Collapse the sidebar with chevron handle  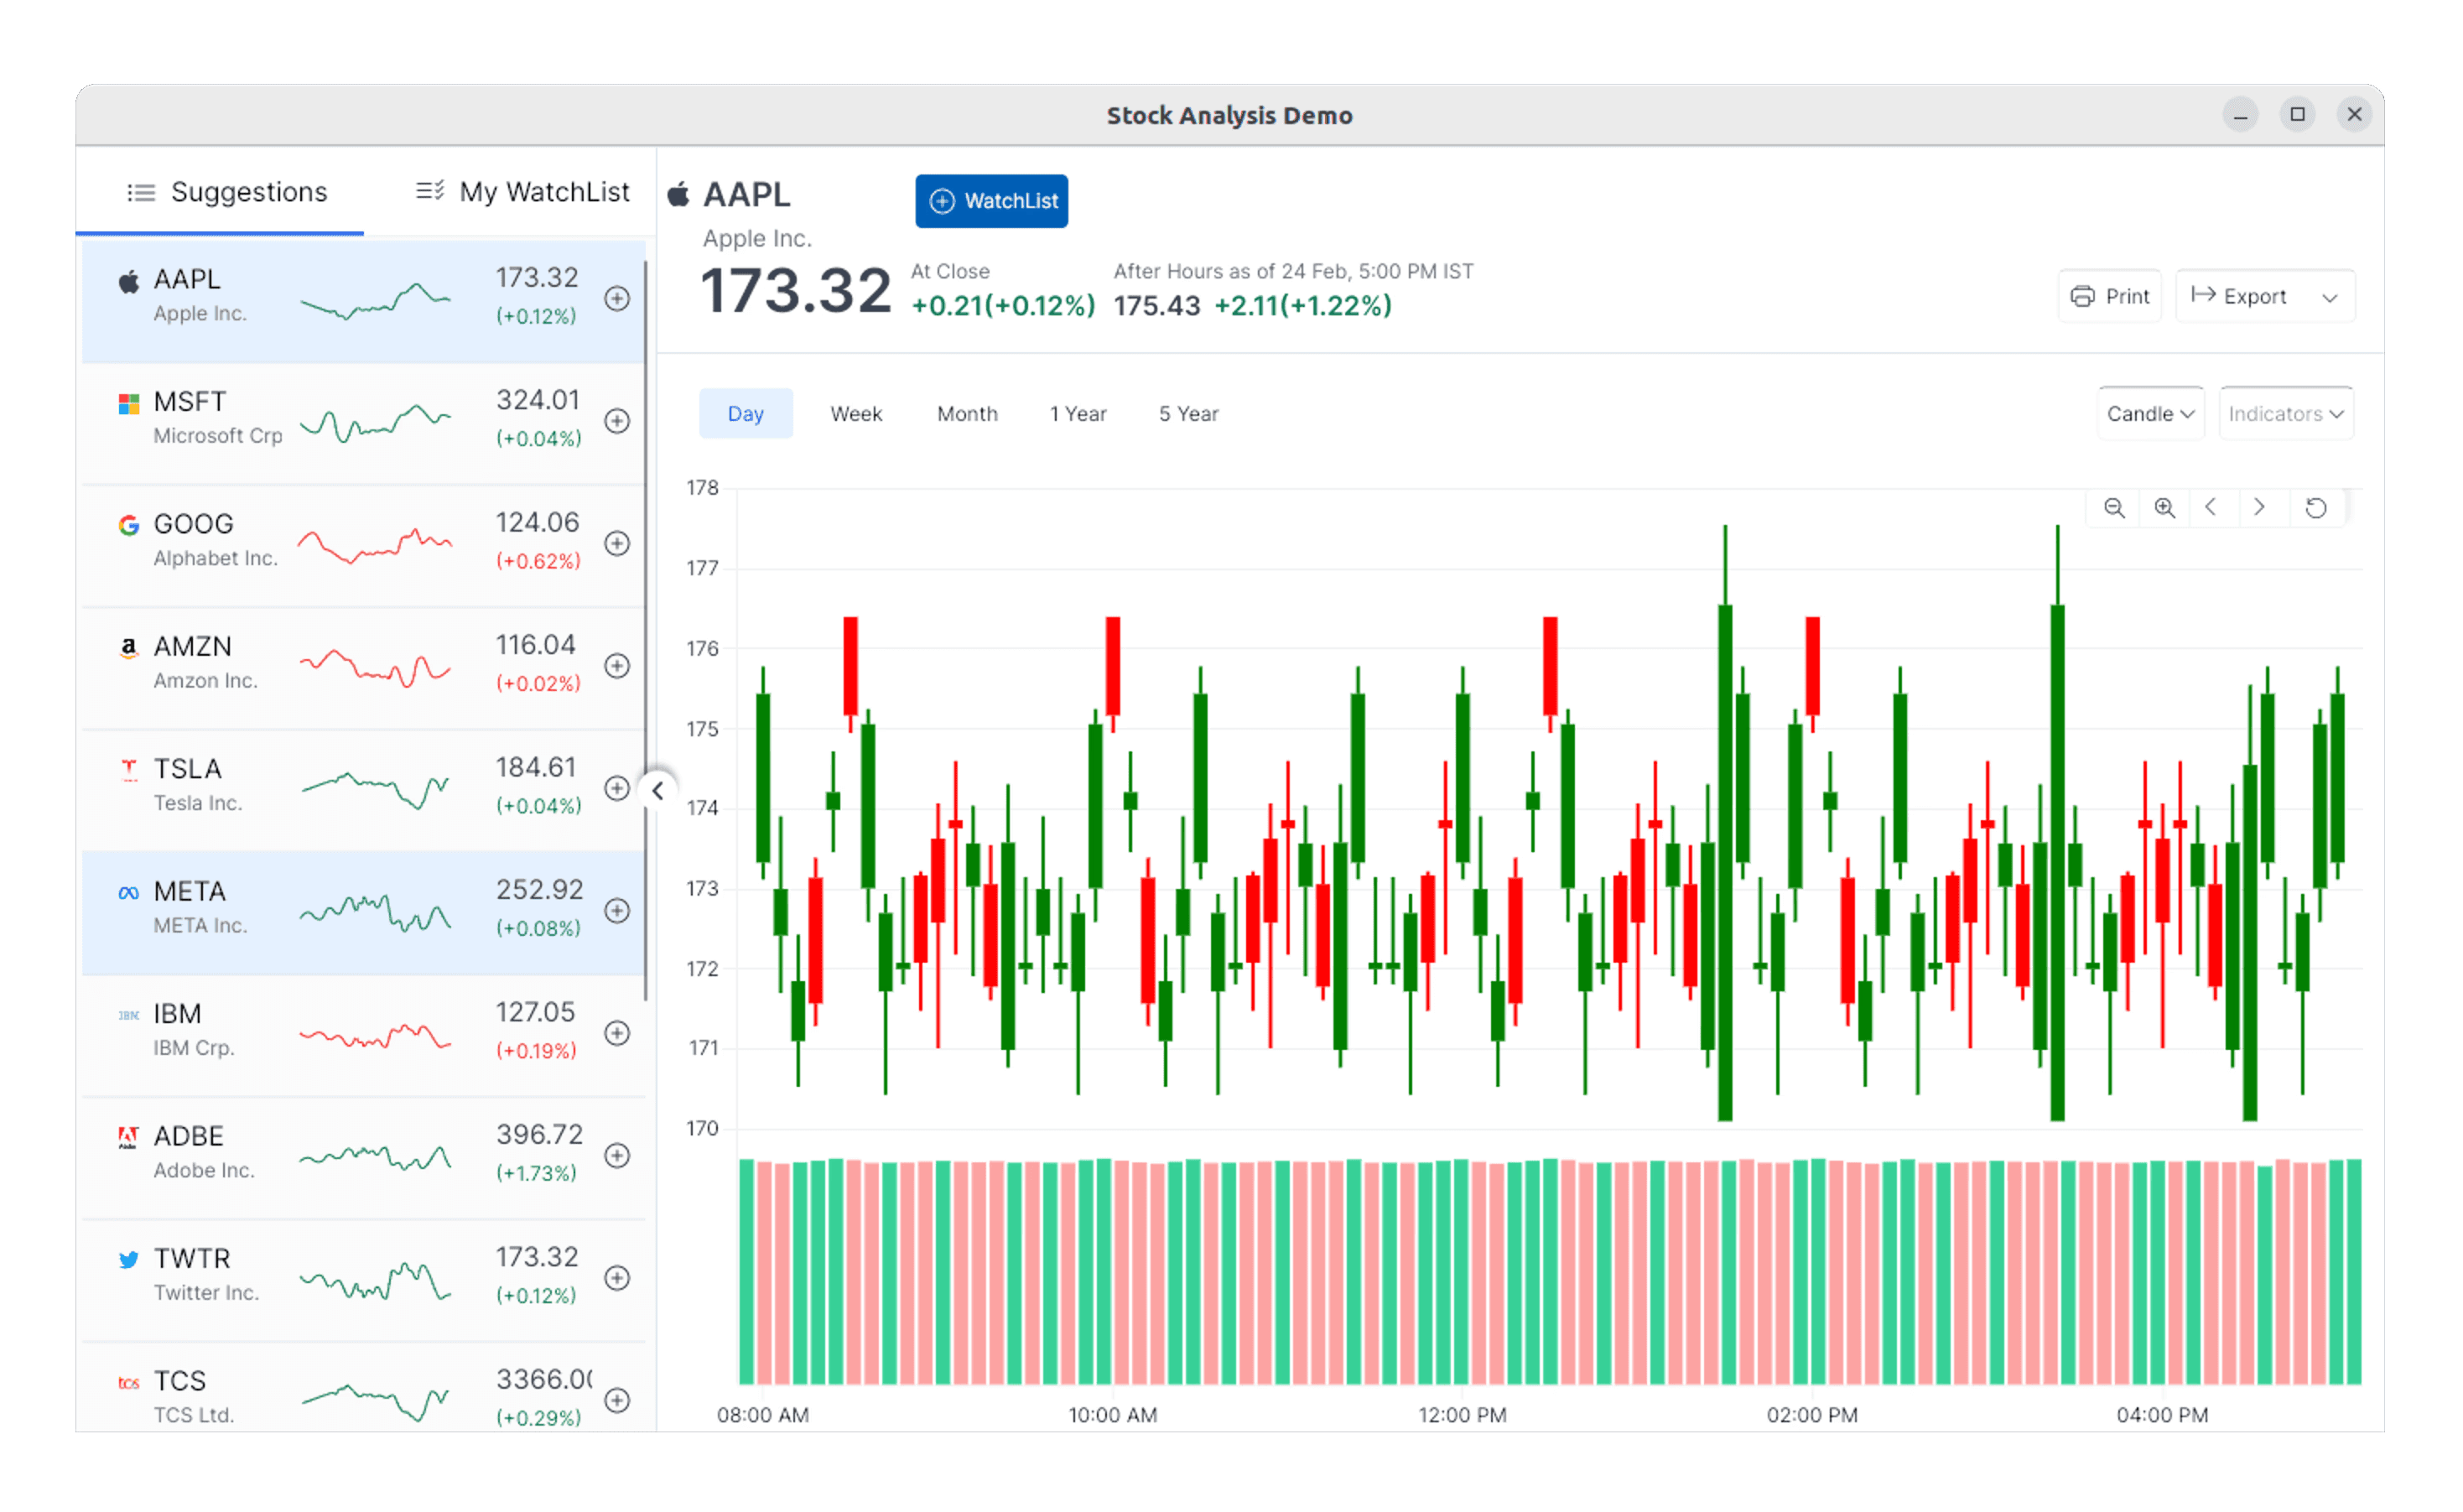coord(657,791)
